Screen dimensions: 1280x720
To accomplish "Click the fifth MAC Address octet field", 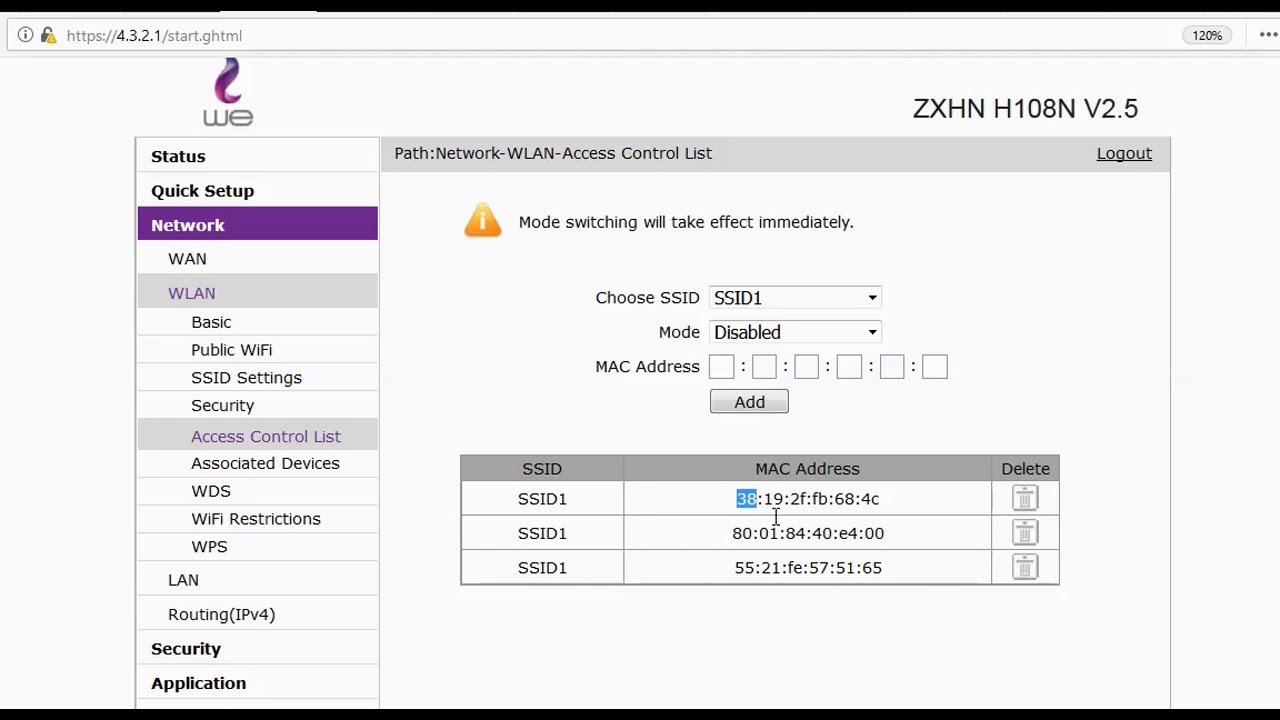I will point(892,367).
